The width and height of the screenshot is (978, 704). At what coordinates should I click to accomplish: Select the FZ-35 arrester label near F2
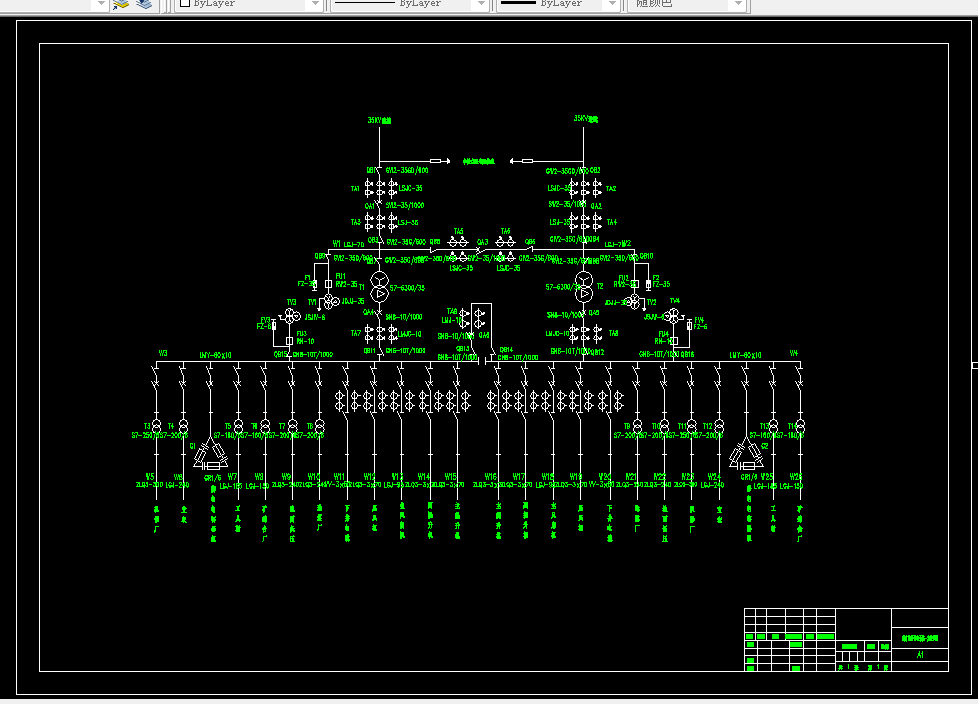pyautogui.click(x=661, y=284)
